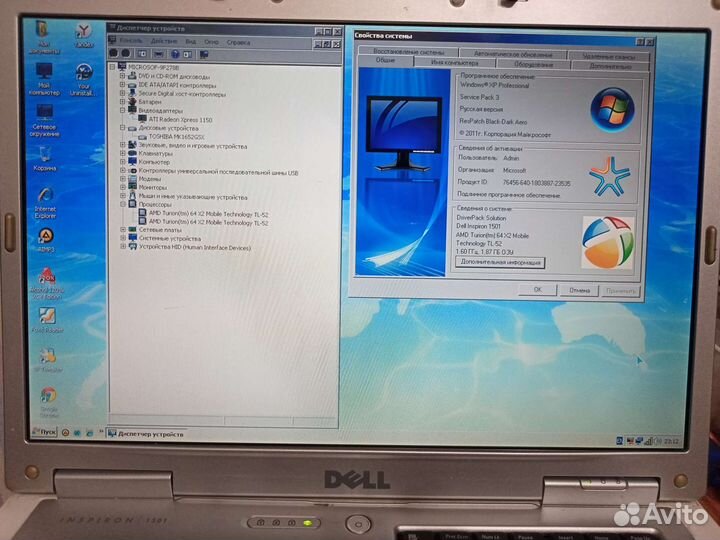Expand the Сетевые платы node
720x540 pixels.
pyautogui.click(x=123, y=230)
